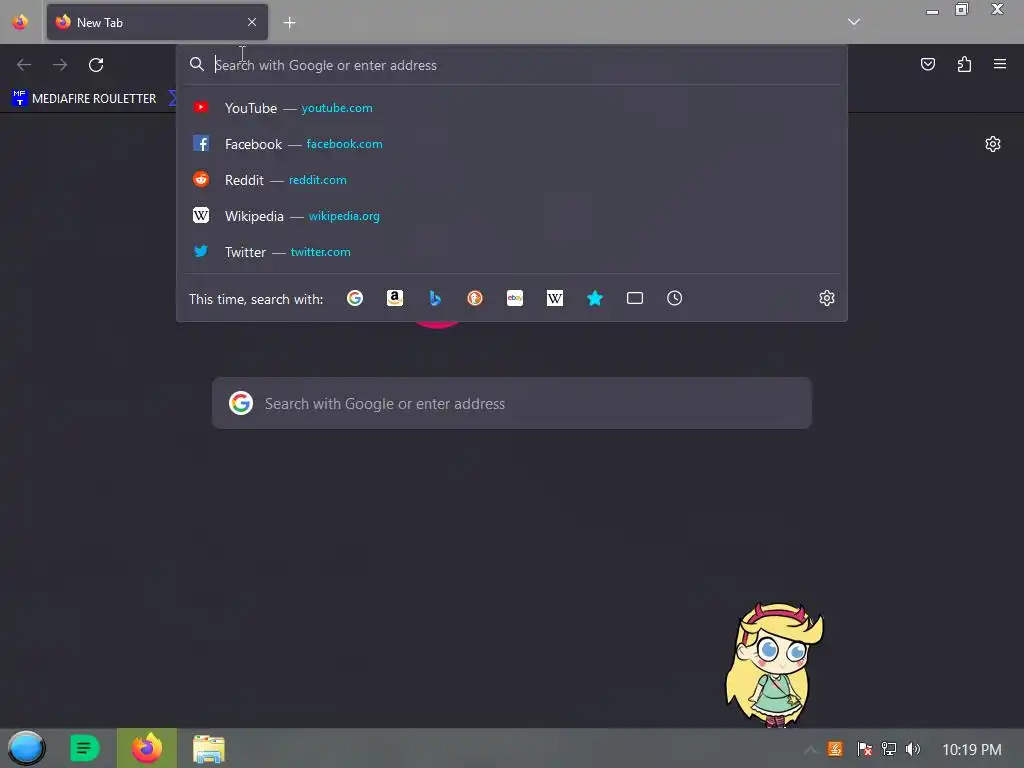The image size is (1024, 768).
Task: Click the Star Butterfly desktop mascot
Action: tap(775, 664)
